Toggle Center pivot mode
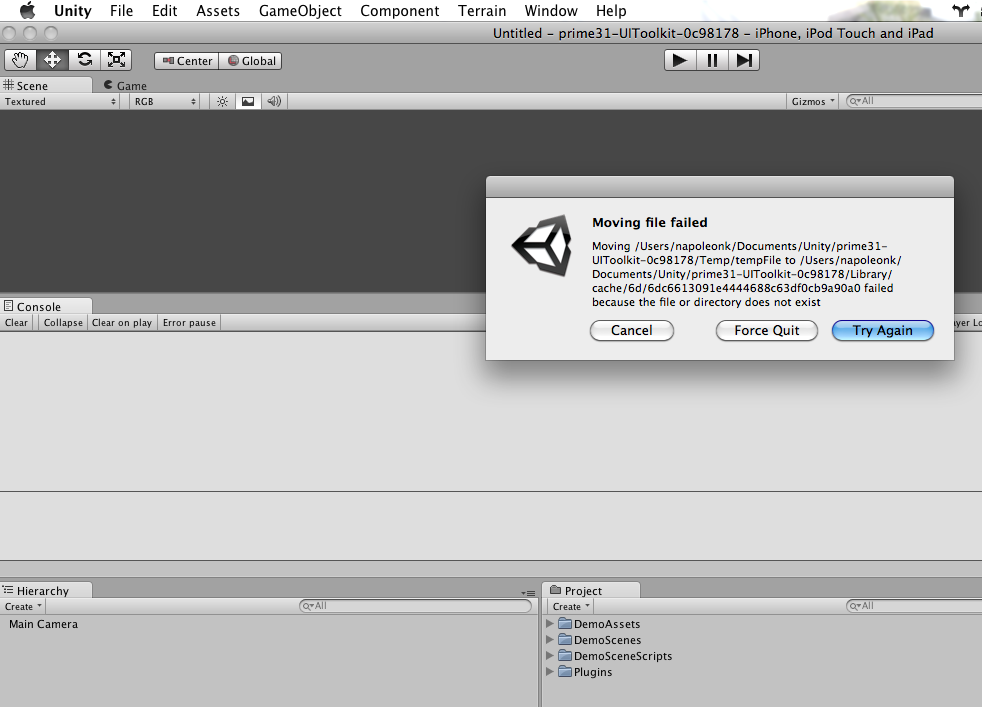 coord(186,60)
